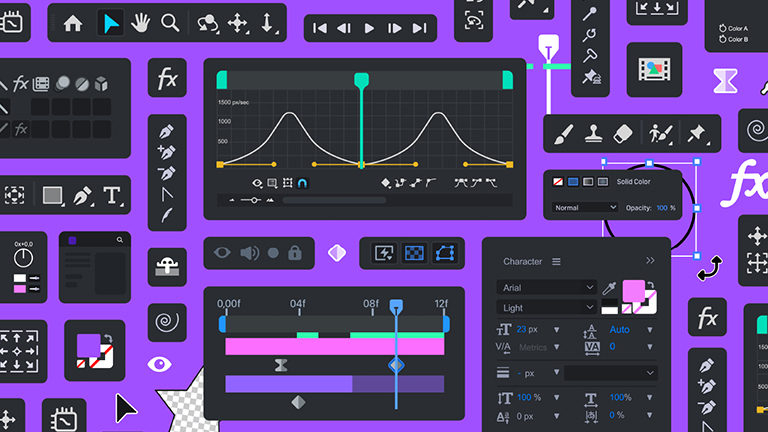Collapse Character panel with double chevron
768x432 pixels.
650,261
